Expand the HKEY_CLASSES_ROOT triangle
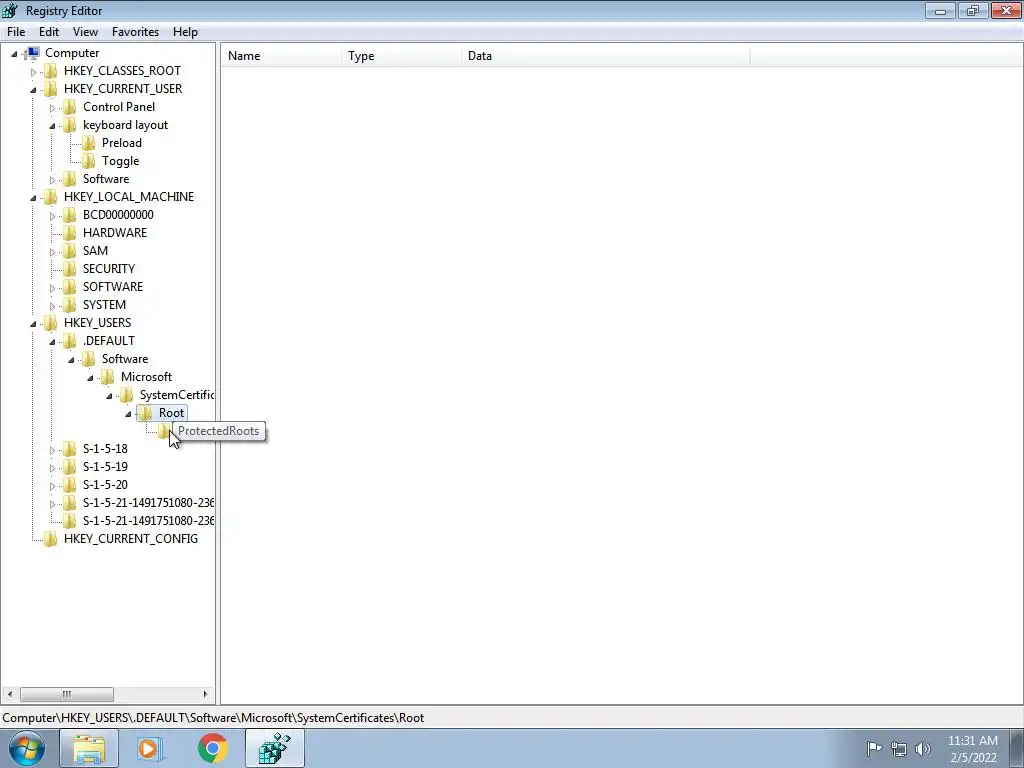The width and height of the screenshot is (1024, 768). tap(33, 72)
